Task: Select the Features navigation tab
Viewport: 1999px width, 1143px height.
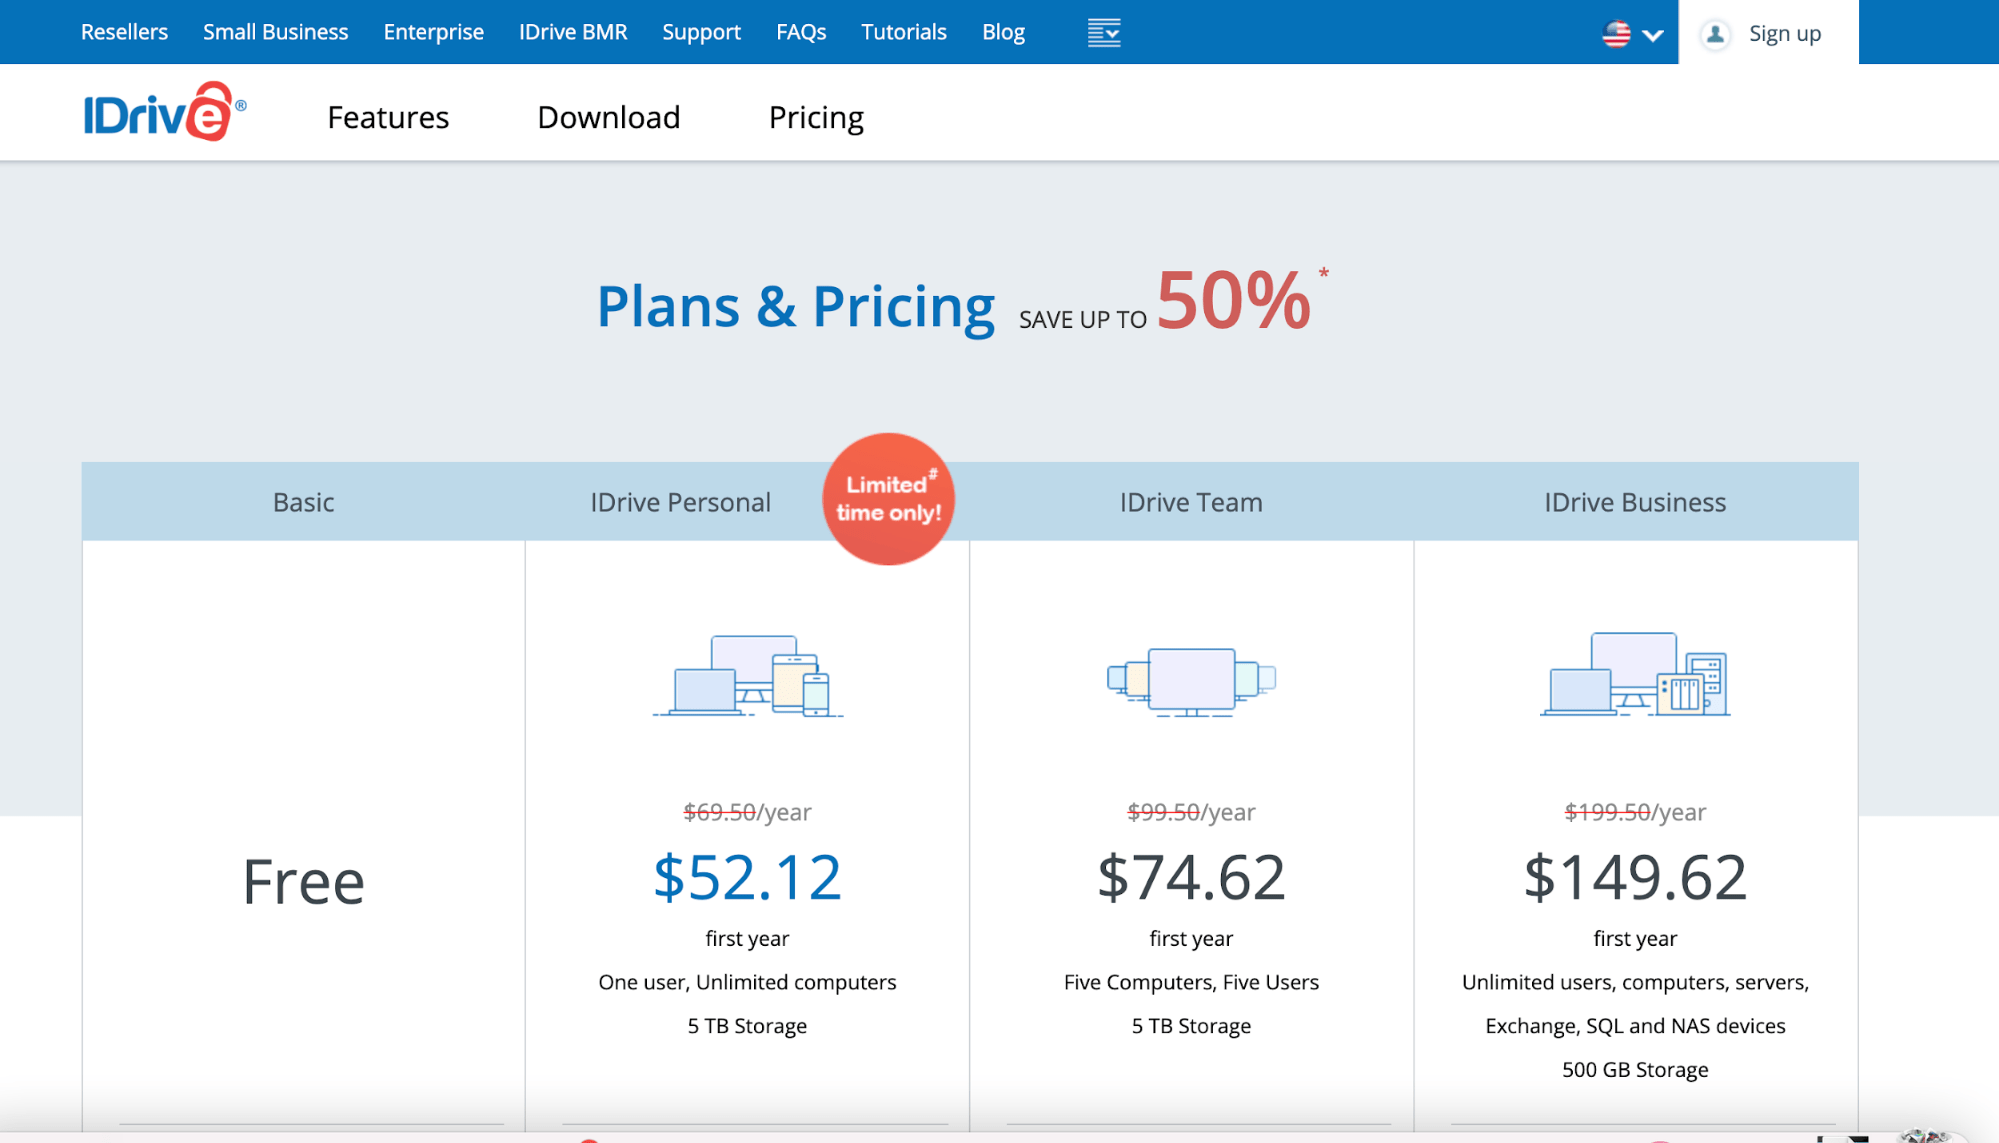Action: tap(389, 117)
